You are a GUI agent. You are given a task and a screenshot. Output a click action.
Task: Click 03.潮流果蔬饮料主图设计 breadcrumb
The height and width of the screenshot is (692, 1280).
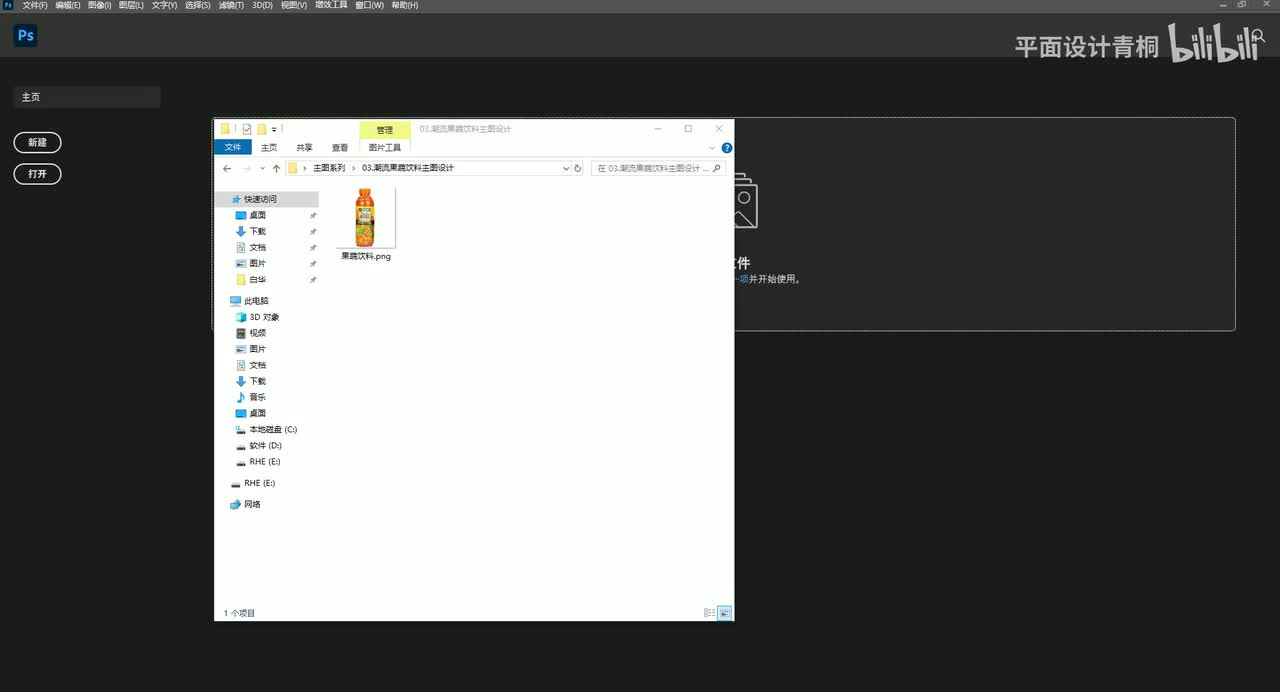[x=408, y=168]
